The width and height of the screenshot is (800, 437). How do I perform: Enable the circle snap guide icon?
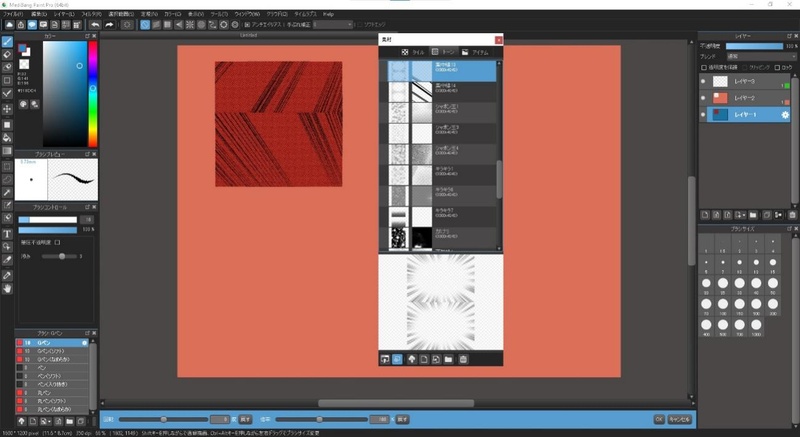(x=201, y=24)
